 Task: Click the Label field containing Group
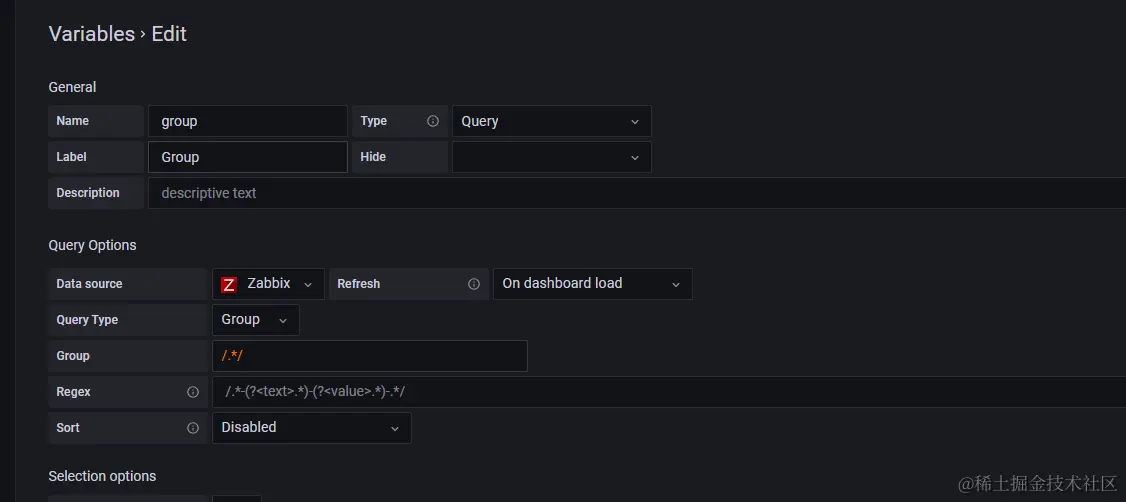pos(247,157)
